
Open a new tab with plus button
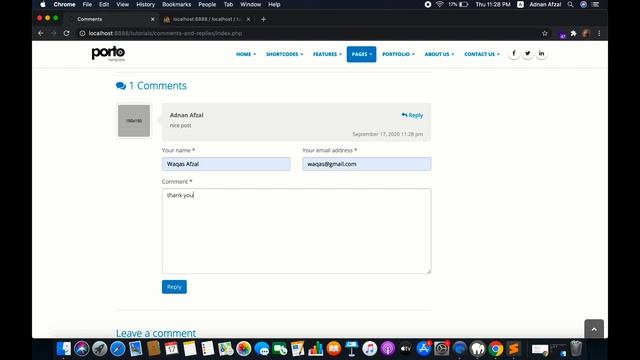point(263,19)
